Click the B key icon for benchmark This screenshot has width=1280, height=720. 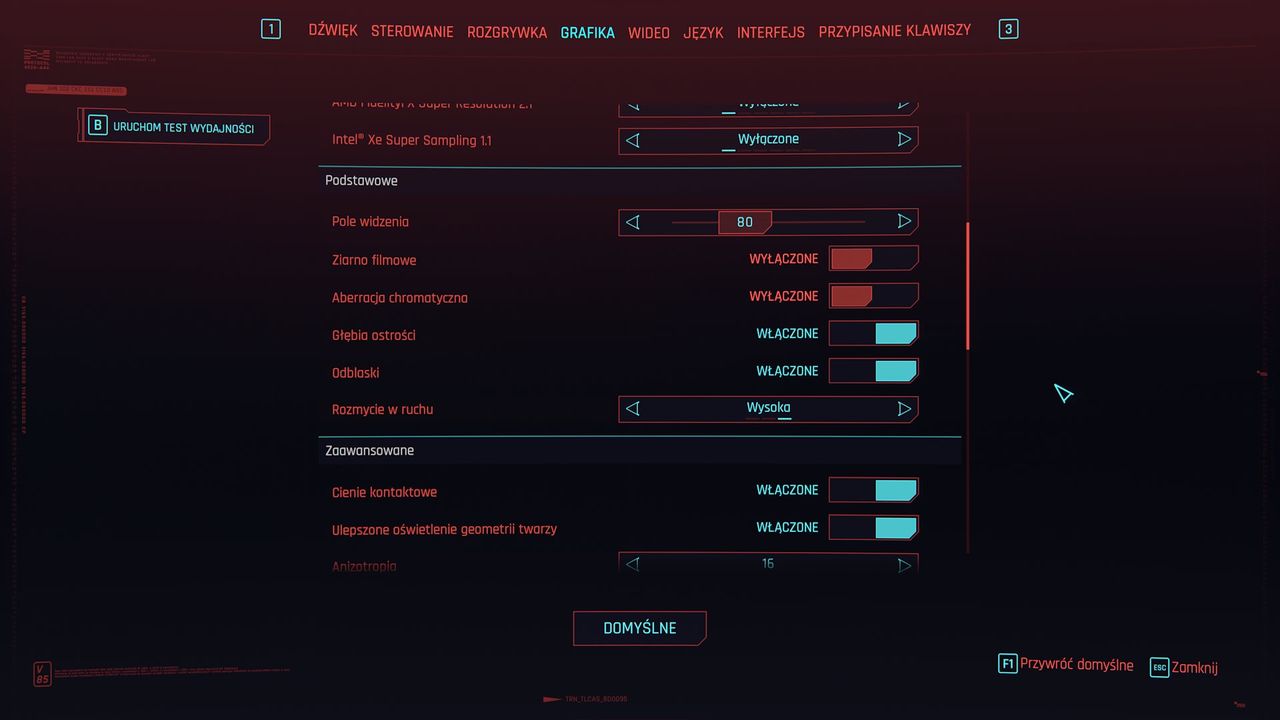pos(97,126)
